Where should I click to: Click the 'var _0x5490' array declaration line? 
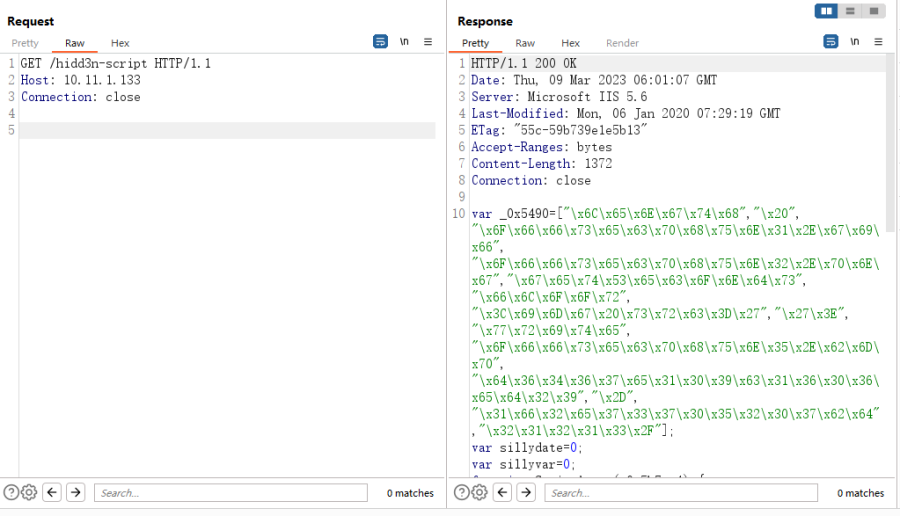pyautogui.click(x=635, y=214)
